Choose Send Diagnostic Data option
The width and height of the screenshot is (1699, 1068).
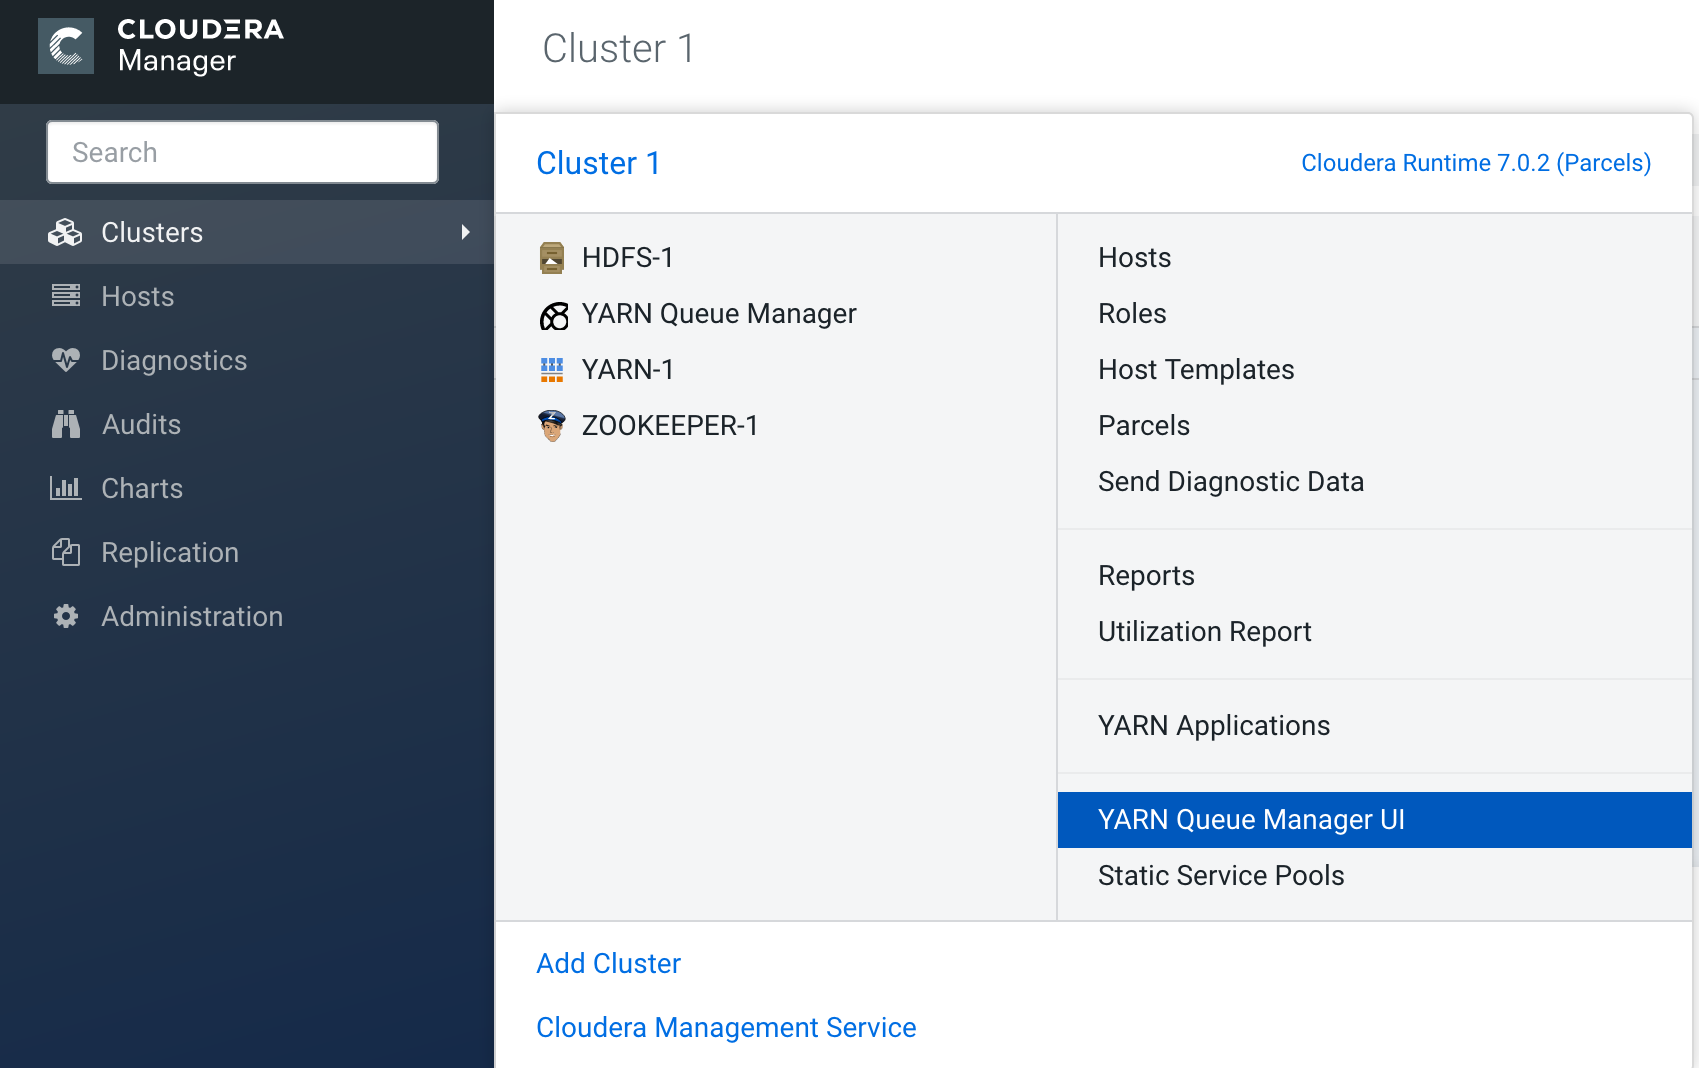pyautogui.click(x=1230, y=482)
